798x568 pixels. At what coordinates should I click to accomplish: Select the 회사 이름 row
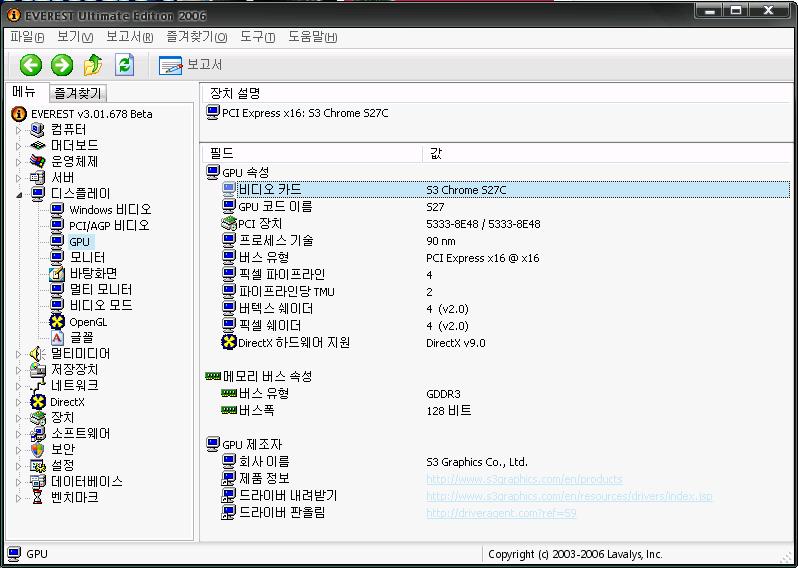click(x=506, y=462)
